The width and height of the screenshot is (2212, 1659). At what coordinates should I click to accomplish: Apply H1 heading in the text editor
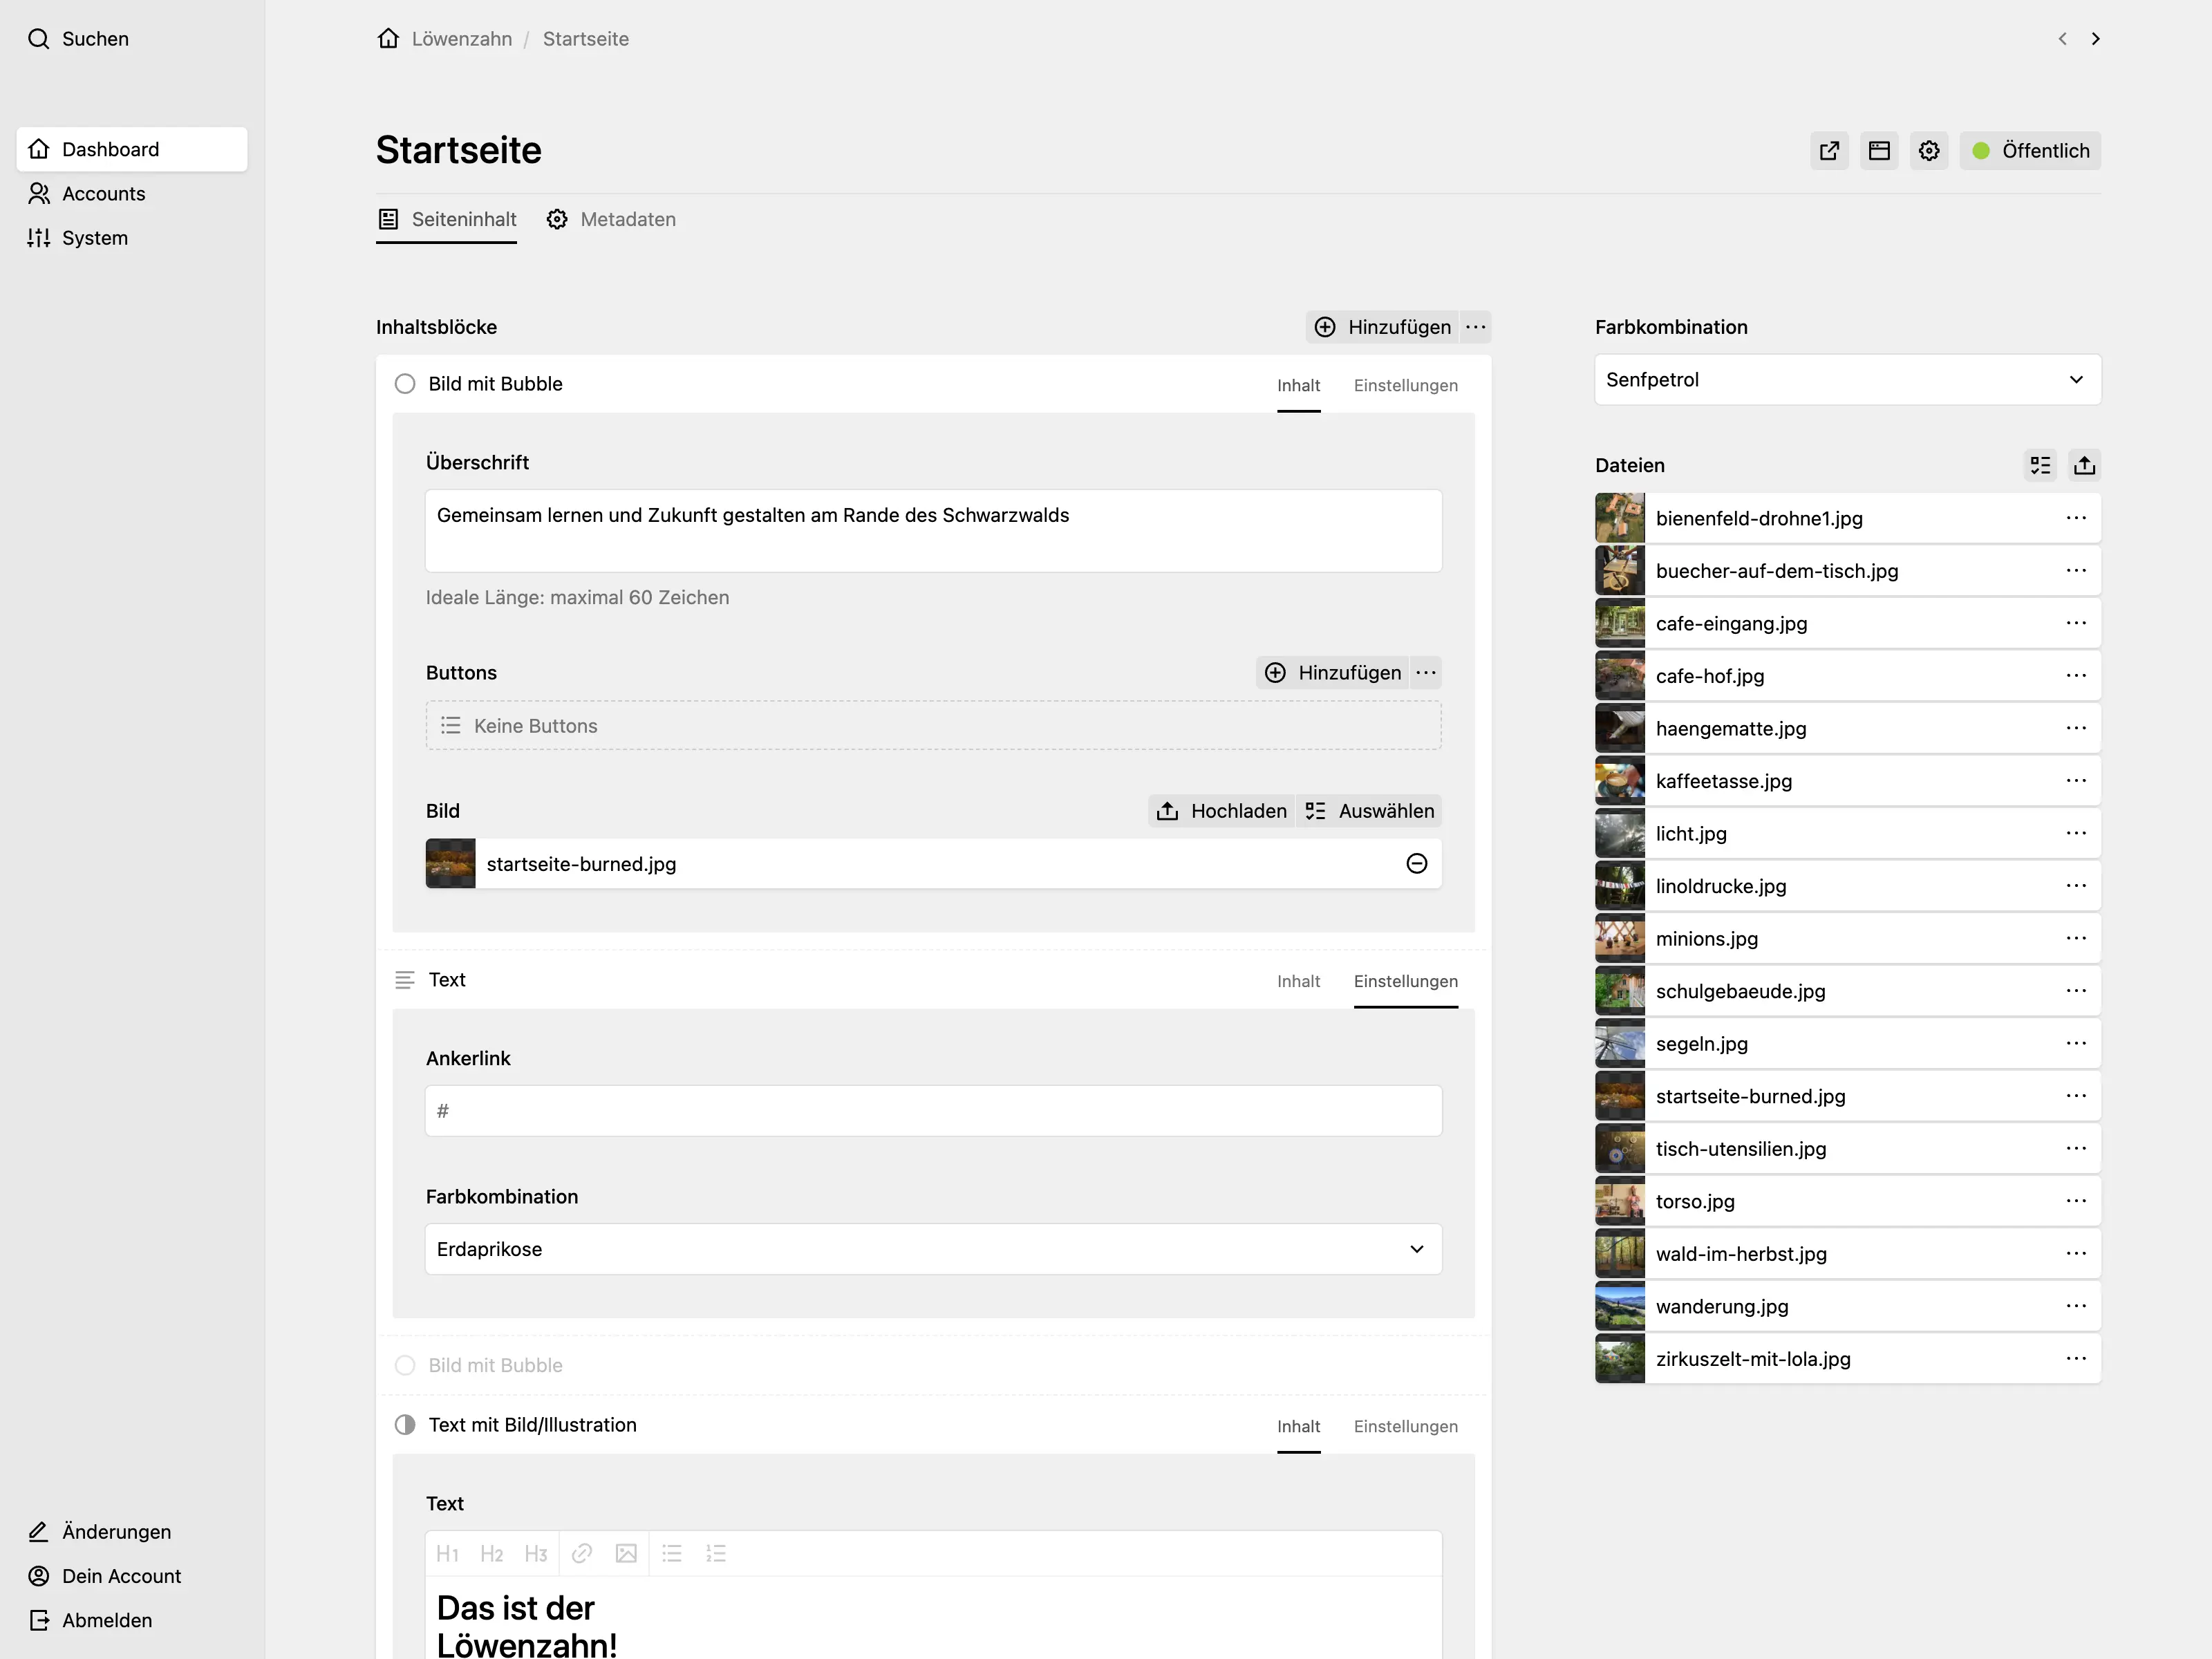(x=448, y=1553)
